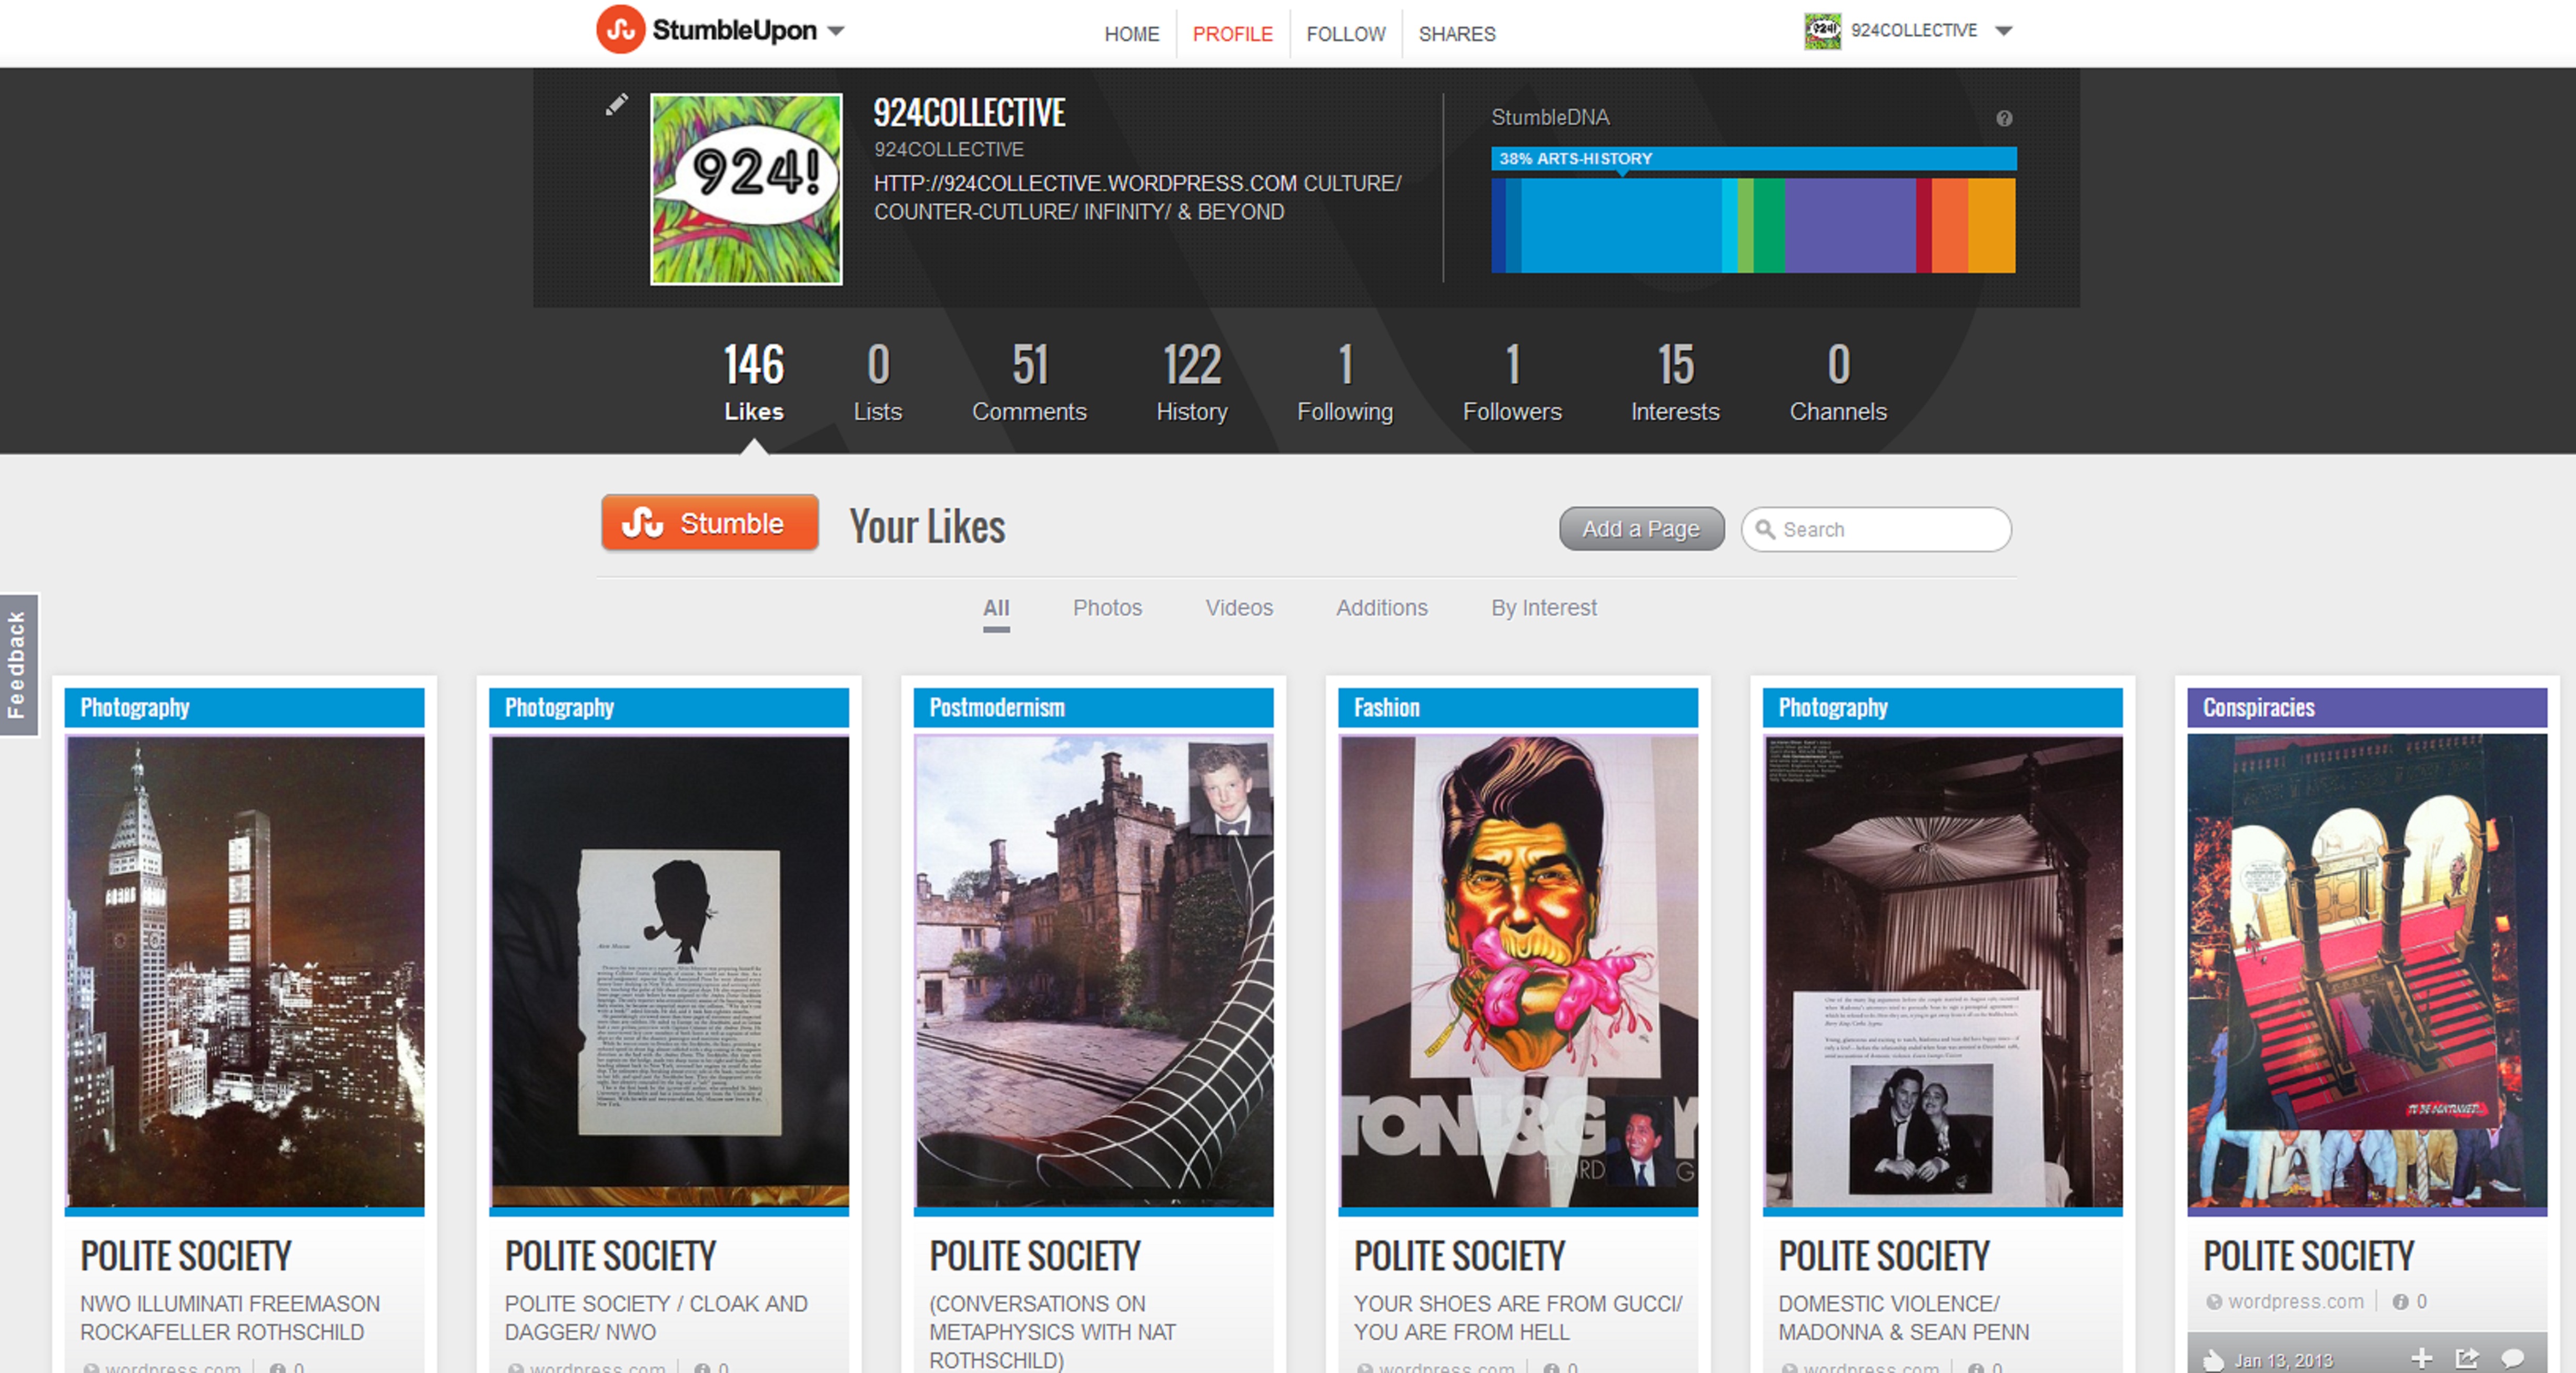Click the share icon on Conspiracies card

(2466, 1358)
